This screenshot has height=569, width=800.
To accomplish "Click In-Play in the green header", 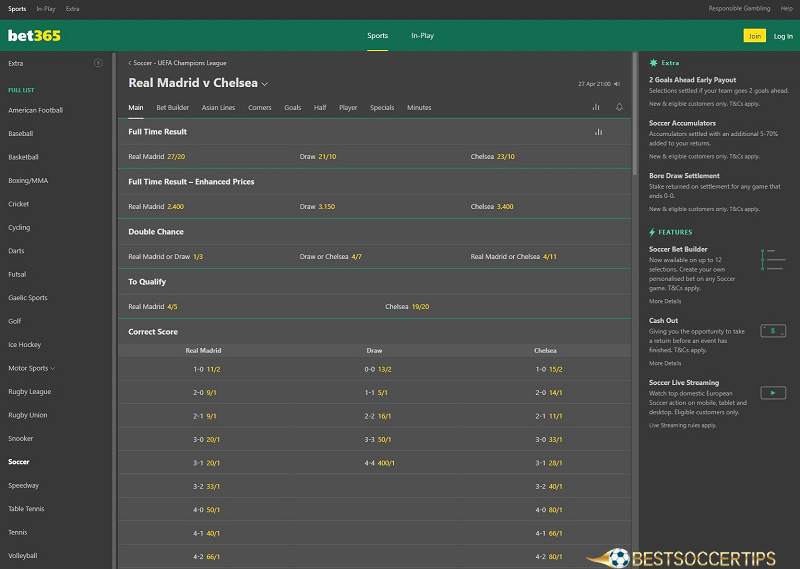I will tap(422, 36).
